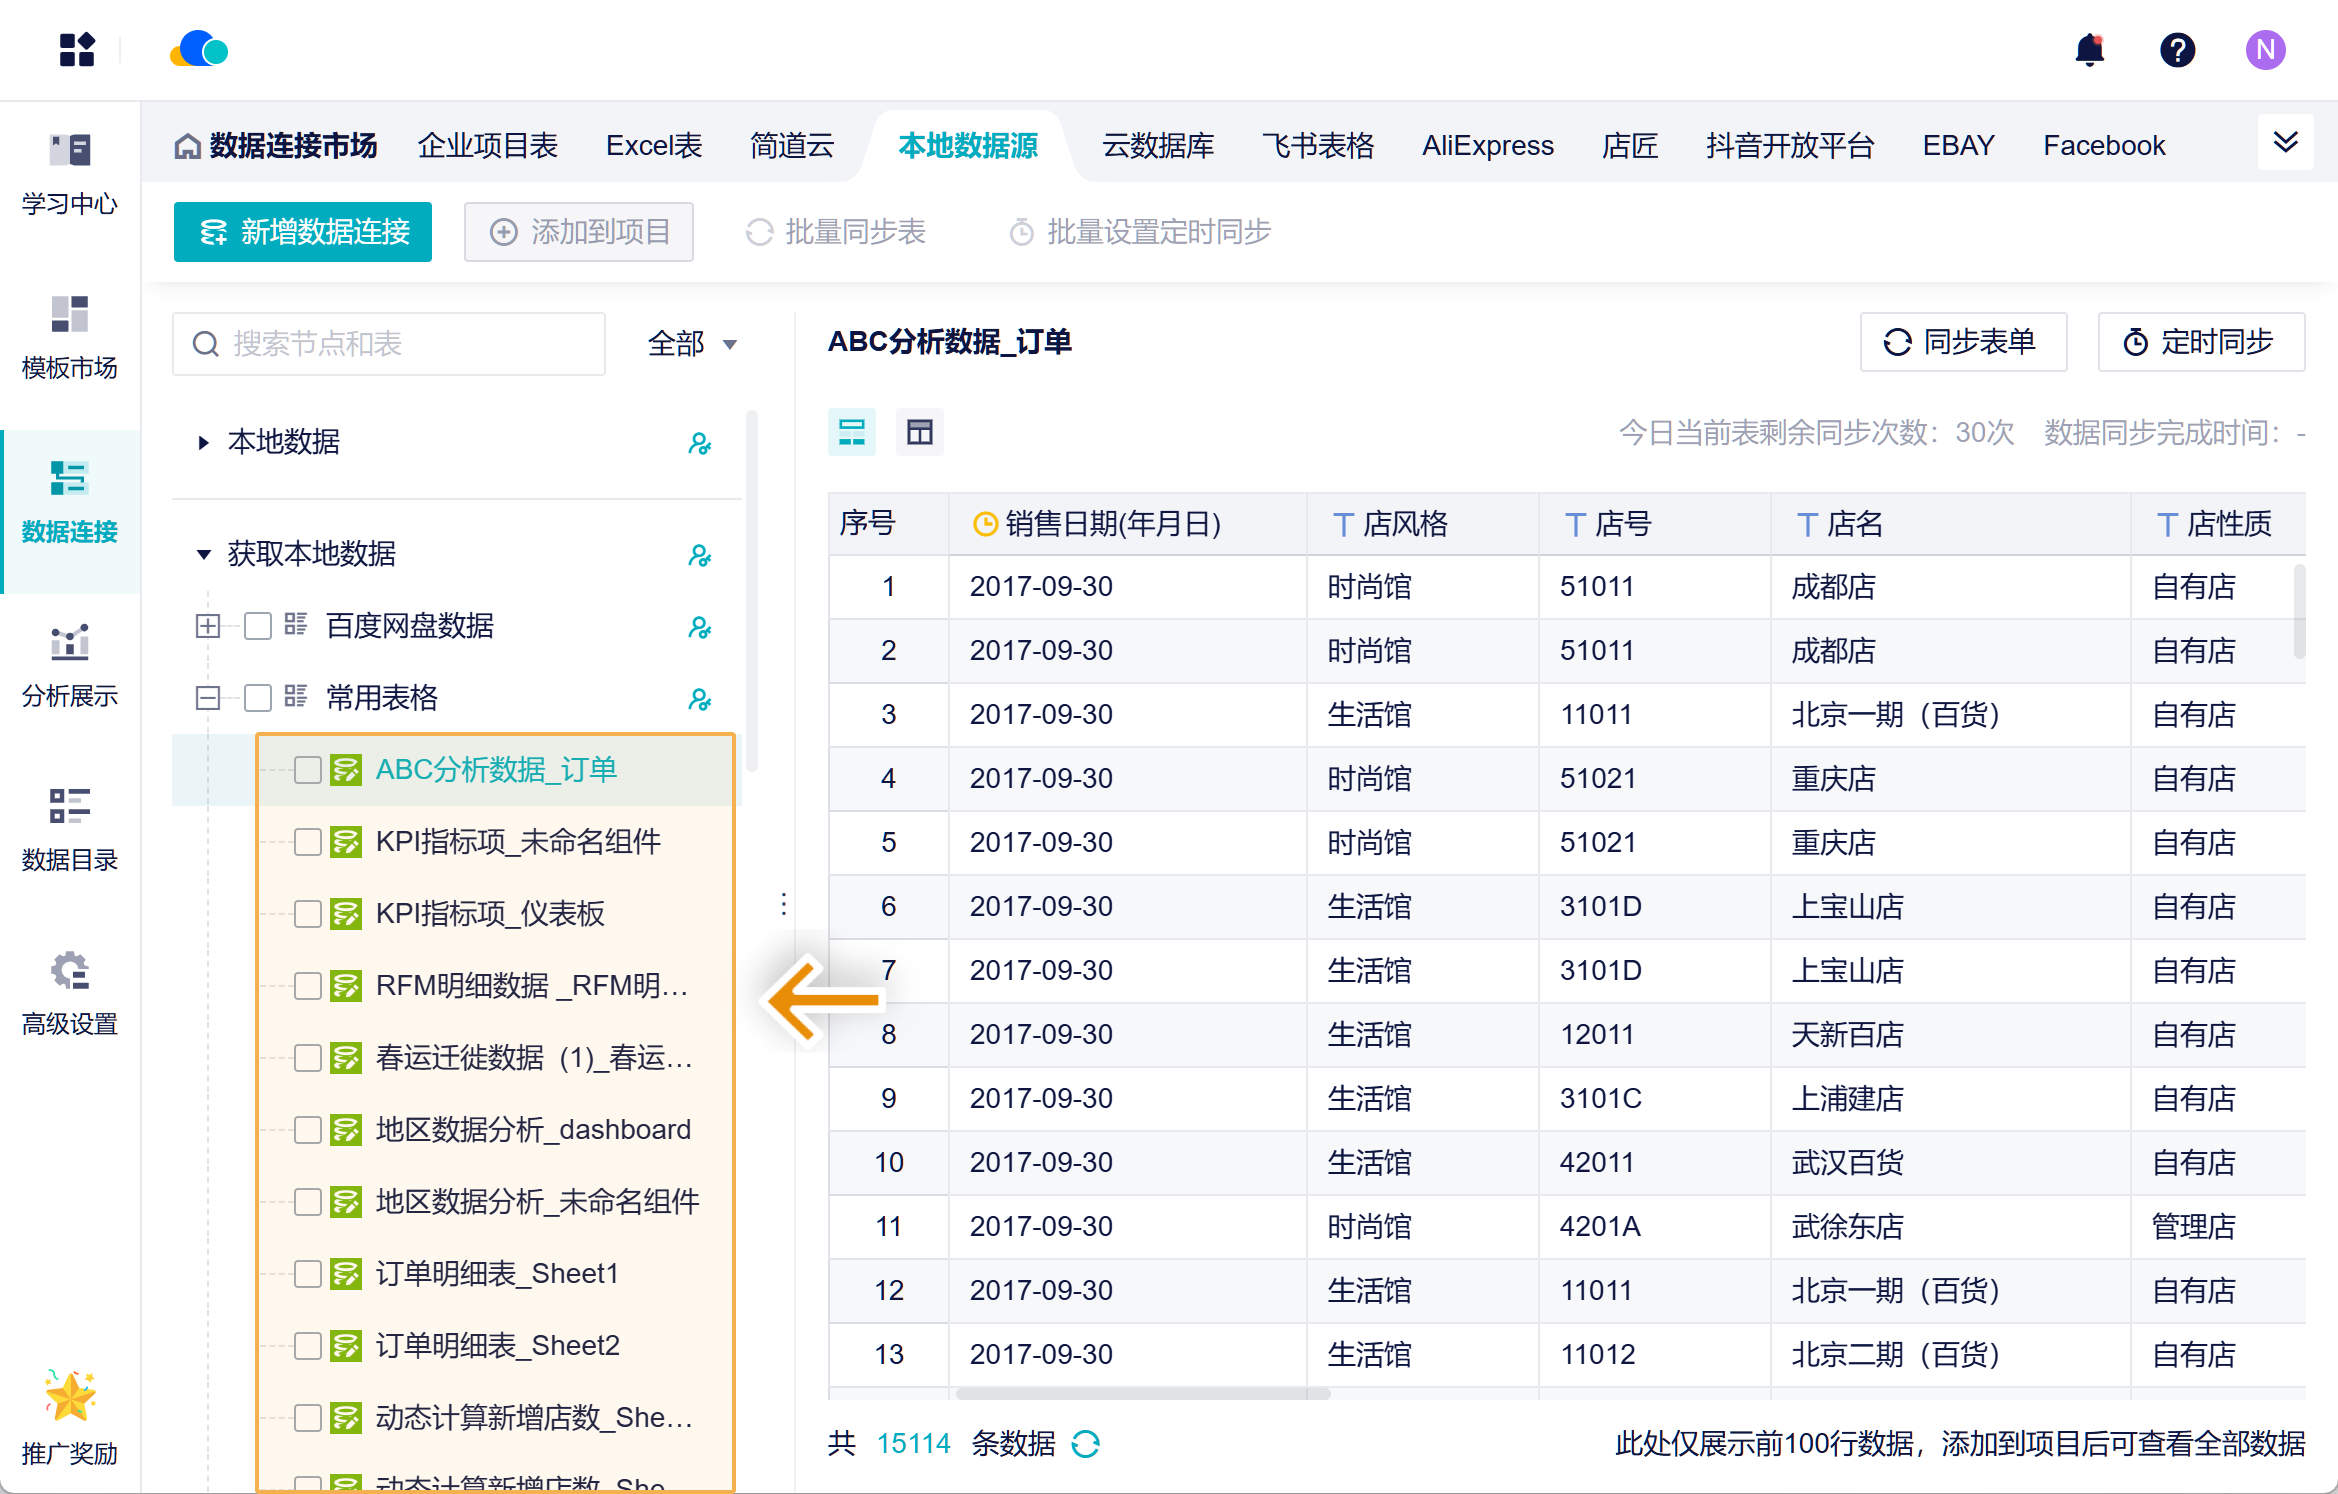Click the 新增数据连接 button
The image size is (2338, 1494).
click(x=303, y=232)
